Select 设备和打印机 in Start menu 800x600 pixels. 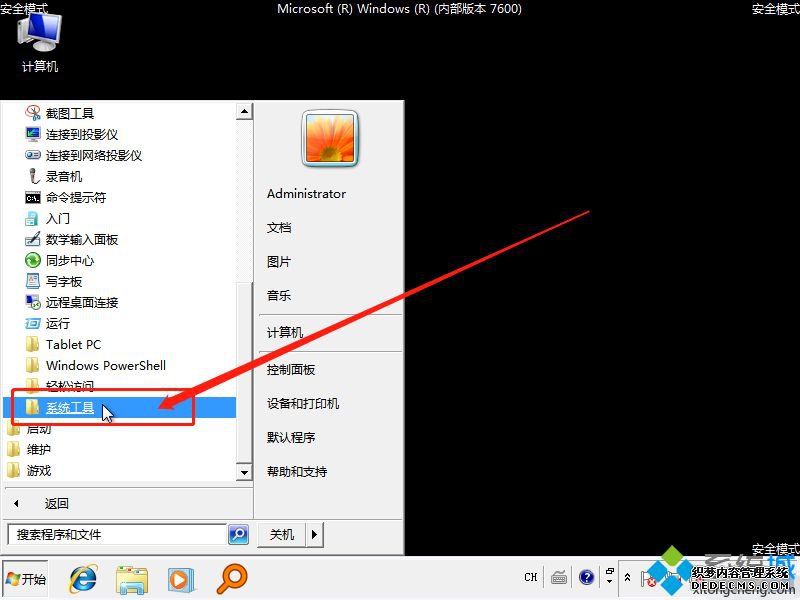click(x=303, y=403)
